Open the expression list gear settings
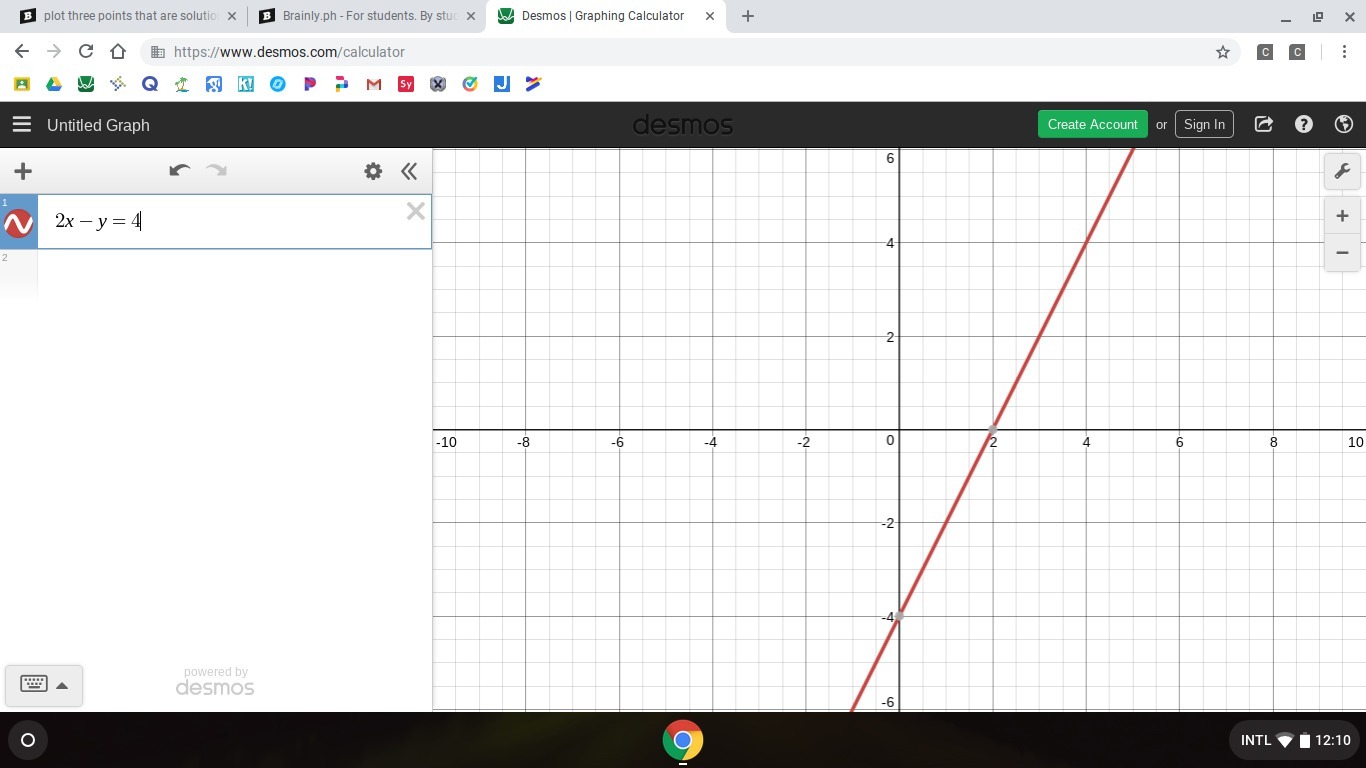 (x=373, y=171)
